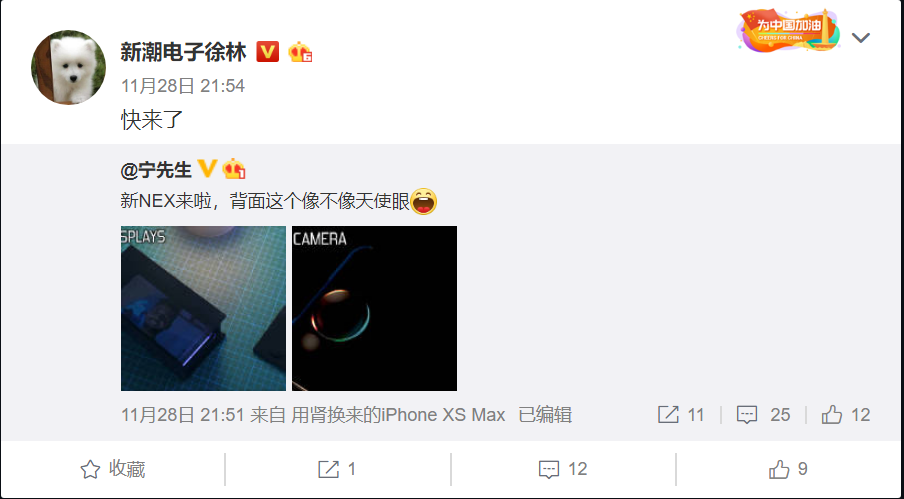904x499 pixels.
Task: Click the gold V badge next to 宁先生
Action: 207,169
